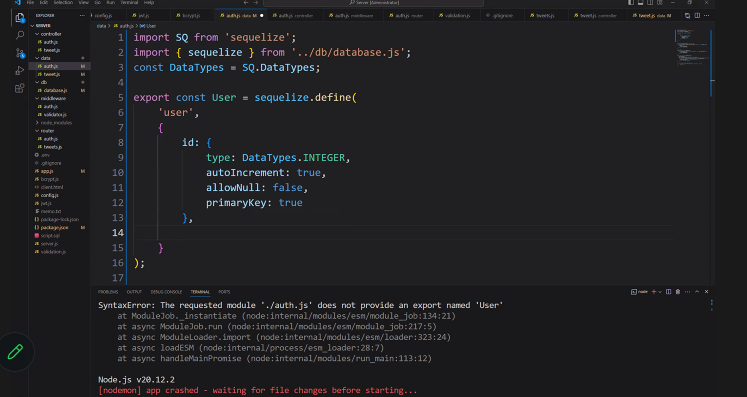Open the Explorer view in the activity bar
Screen dimensions: 747x397
click(x=20, y=18)
